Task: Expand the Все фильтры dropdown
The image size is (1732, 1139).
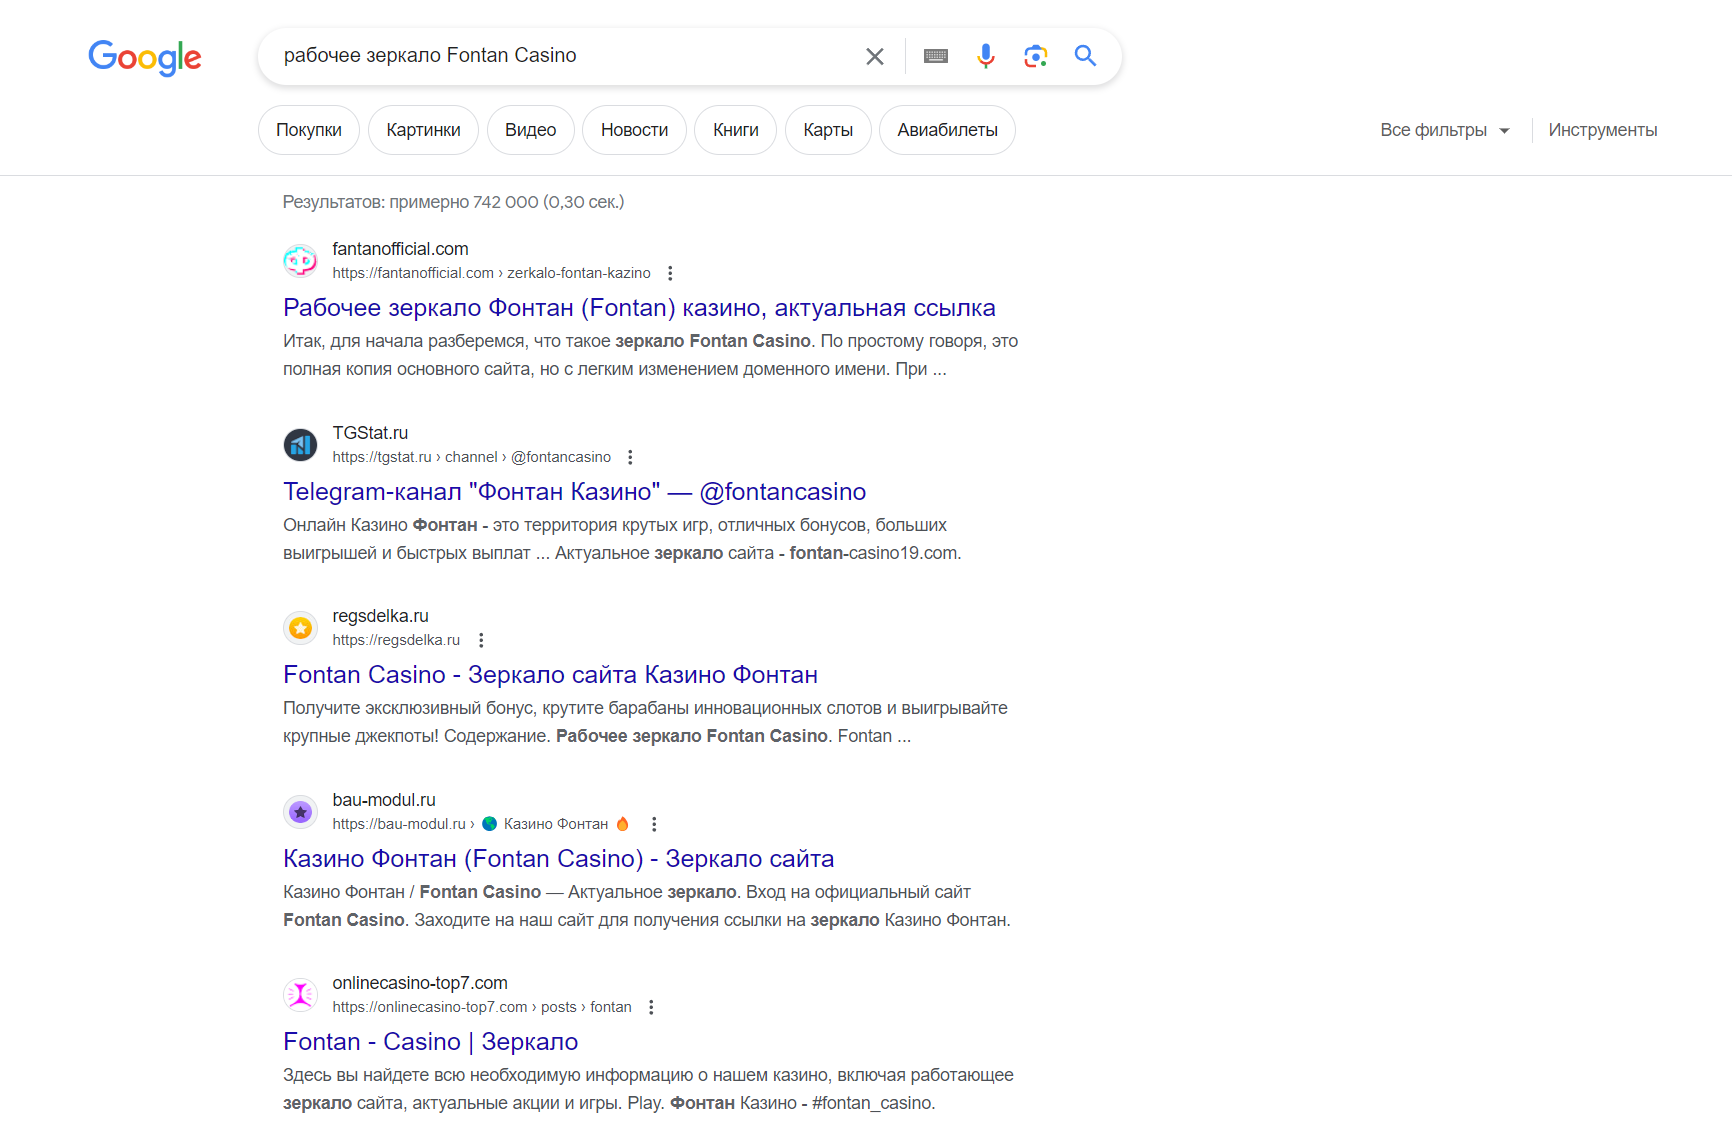Action: point(1444,130)
